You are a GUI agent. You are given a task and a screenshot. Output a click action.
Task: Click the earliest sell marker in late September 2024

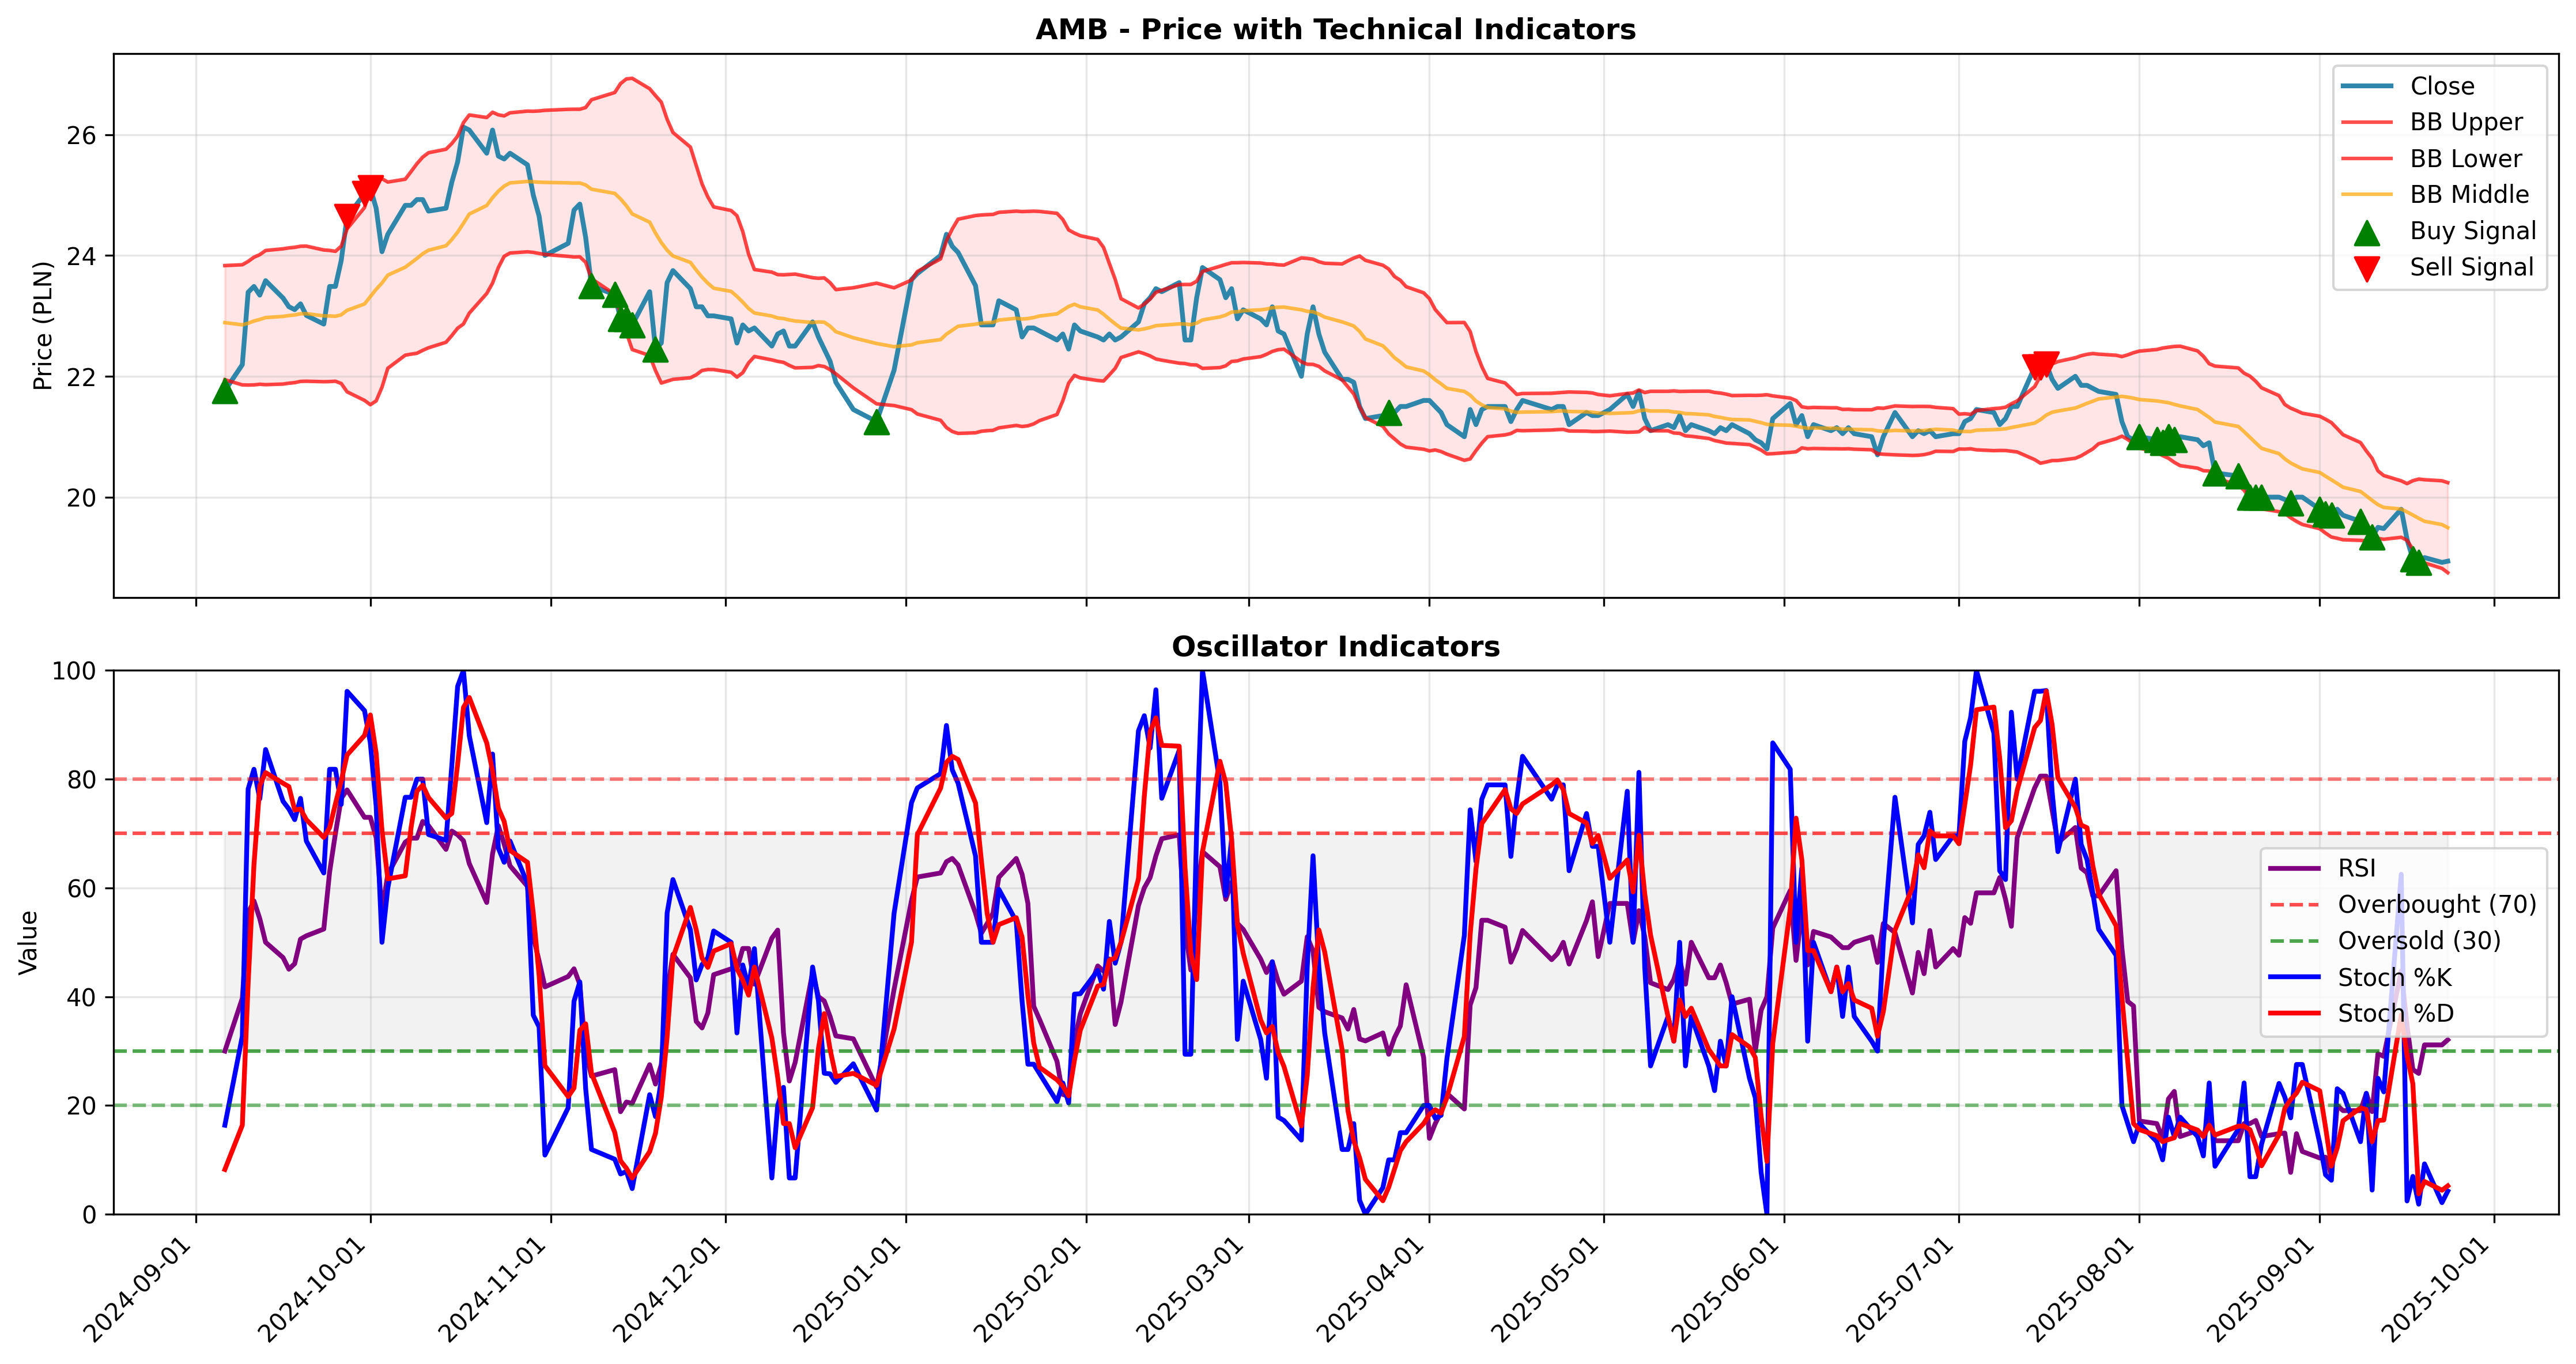(346, 216)
